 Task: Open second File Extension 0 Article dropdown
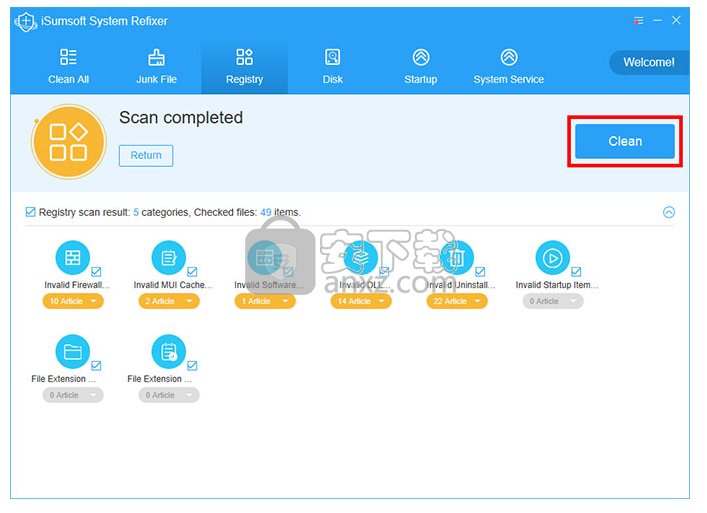click(169, 395)
